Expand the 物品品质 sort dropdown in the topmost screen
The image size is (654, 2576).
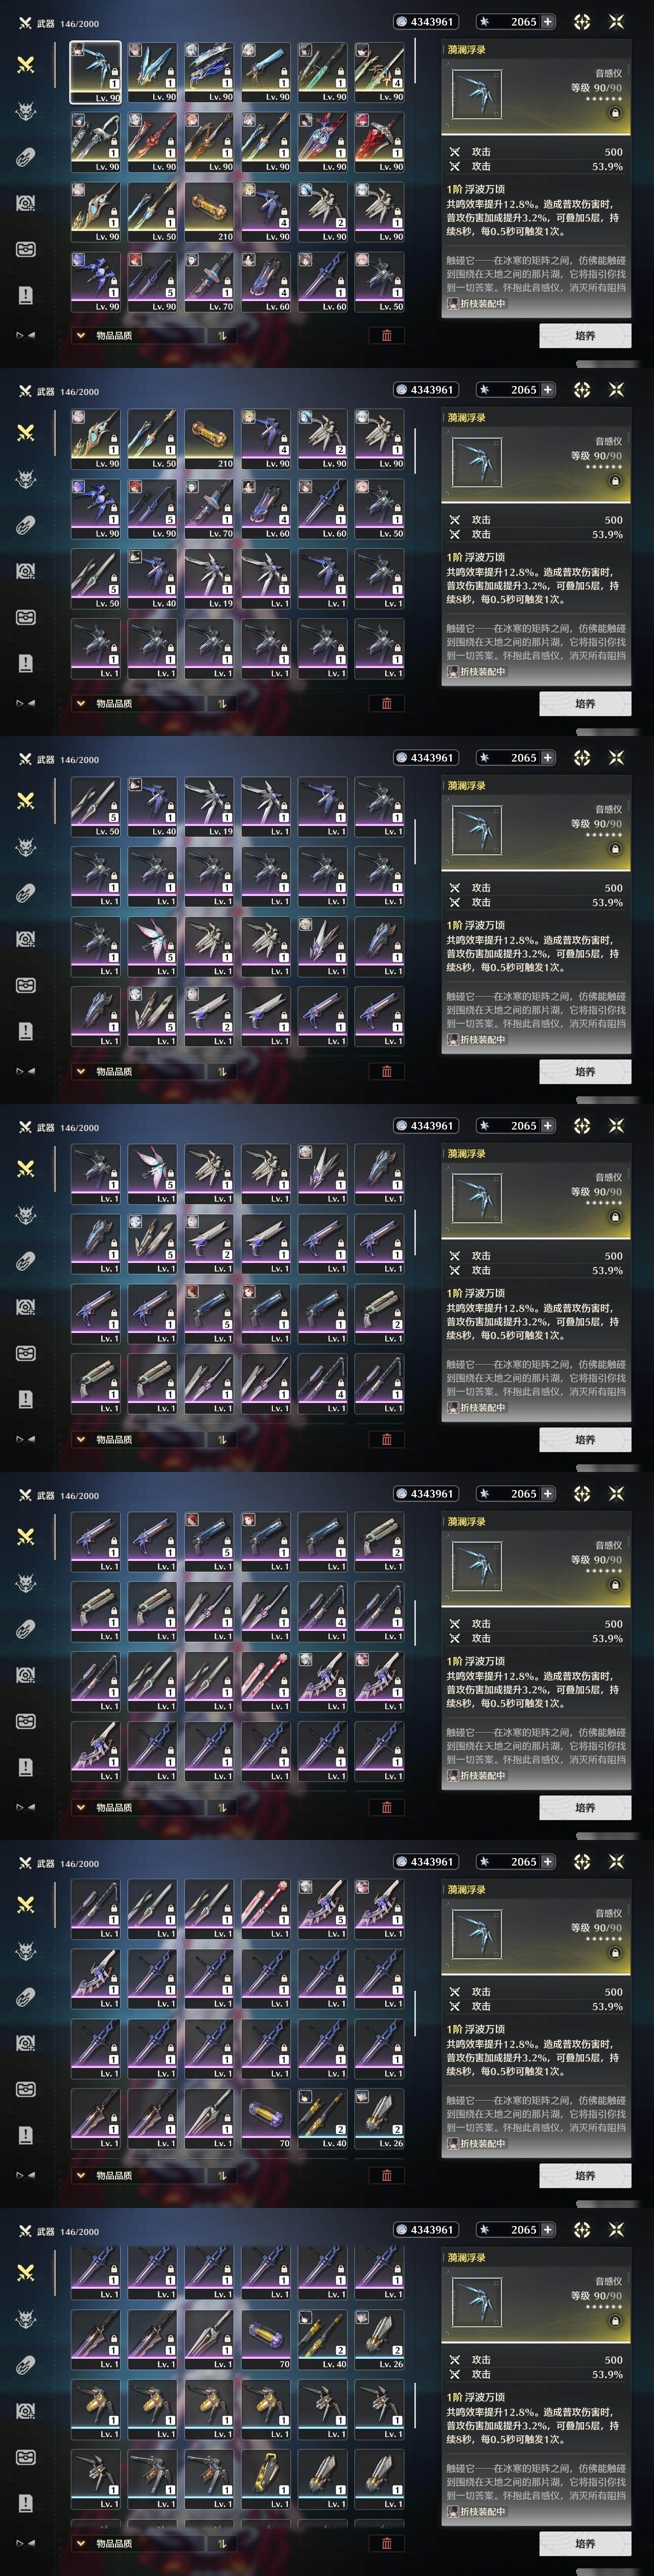click(112, 335)
